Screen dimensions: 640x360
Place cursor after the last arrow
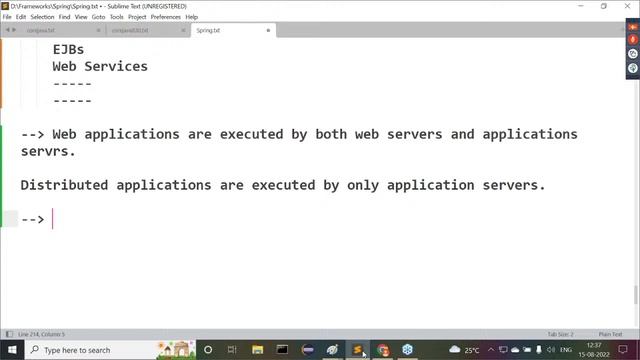[52, 219]
